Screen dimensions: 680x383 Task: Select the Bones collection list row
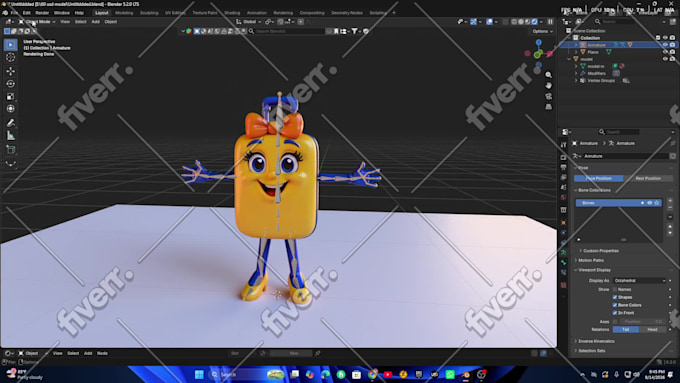coord(618,203)
